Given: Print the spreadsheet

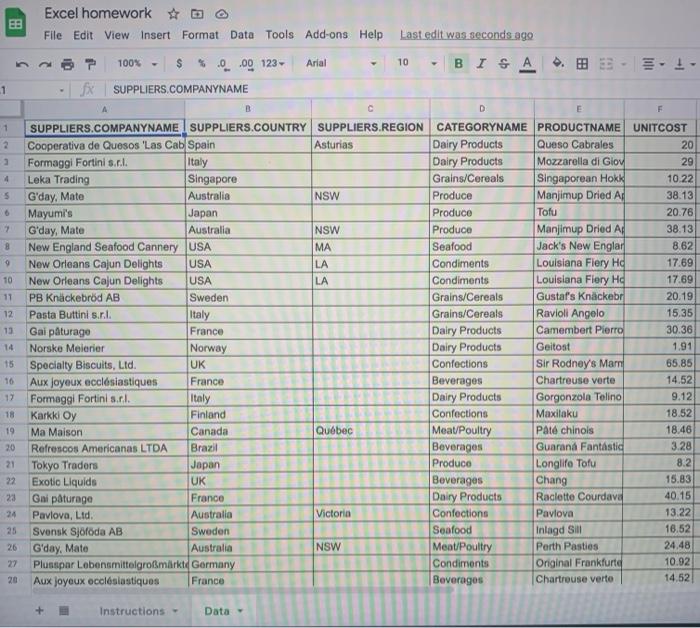Looking at the screenshot, I should tap(67, 64).
